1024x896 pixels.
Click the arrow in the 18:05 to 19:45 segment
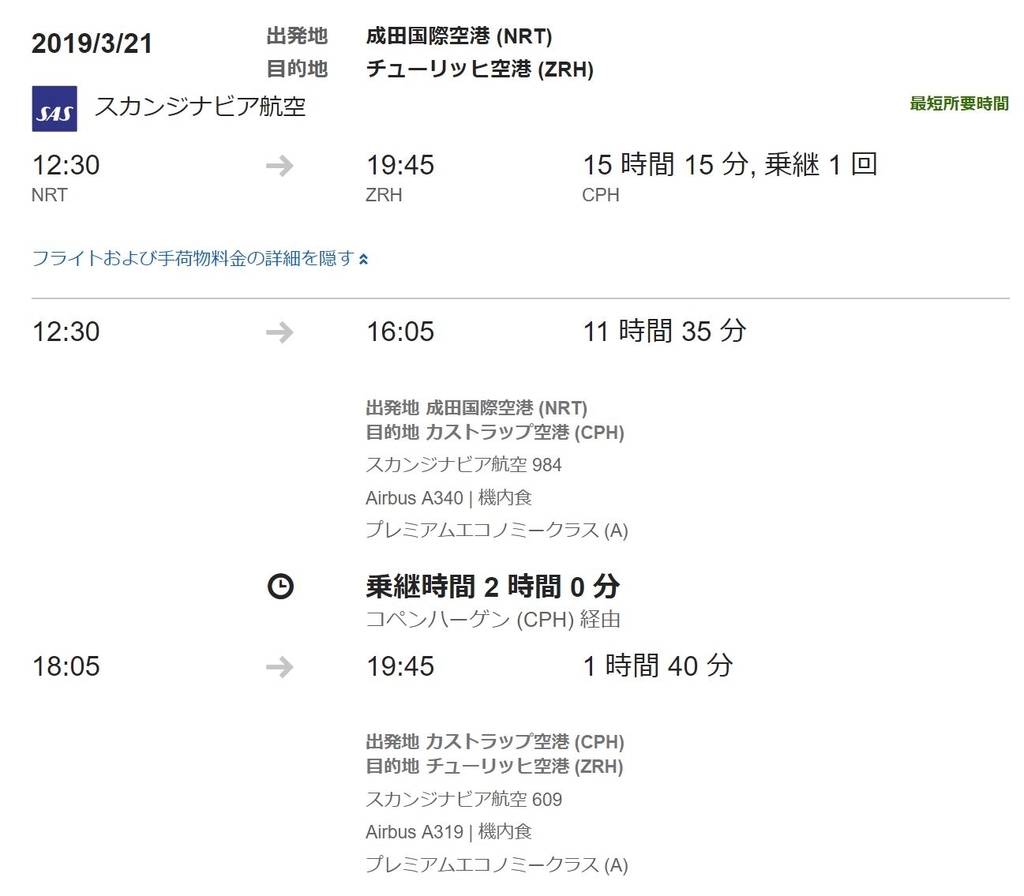pos(280,667)
